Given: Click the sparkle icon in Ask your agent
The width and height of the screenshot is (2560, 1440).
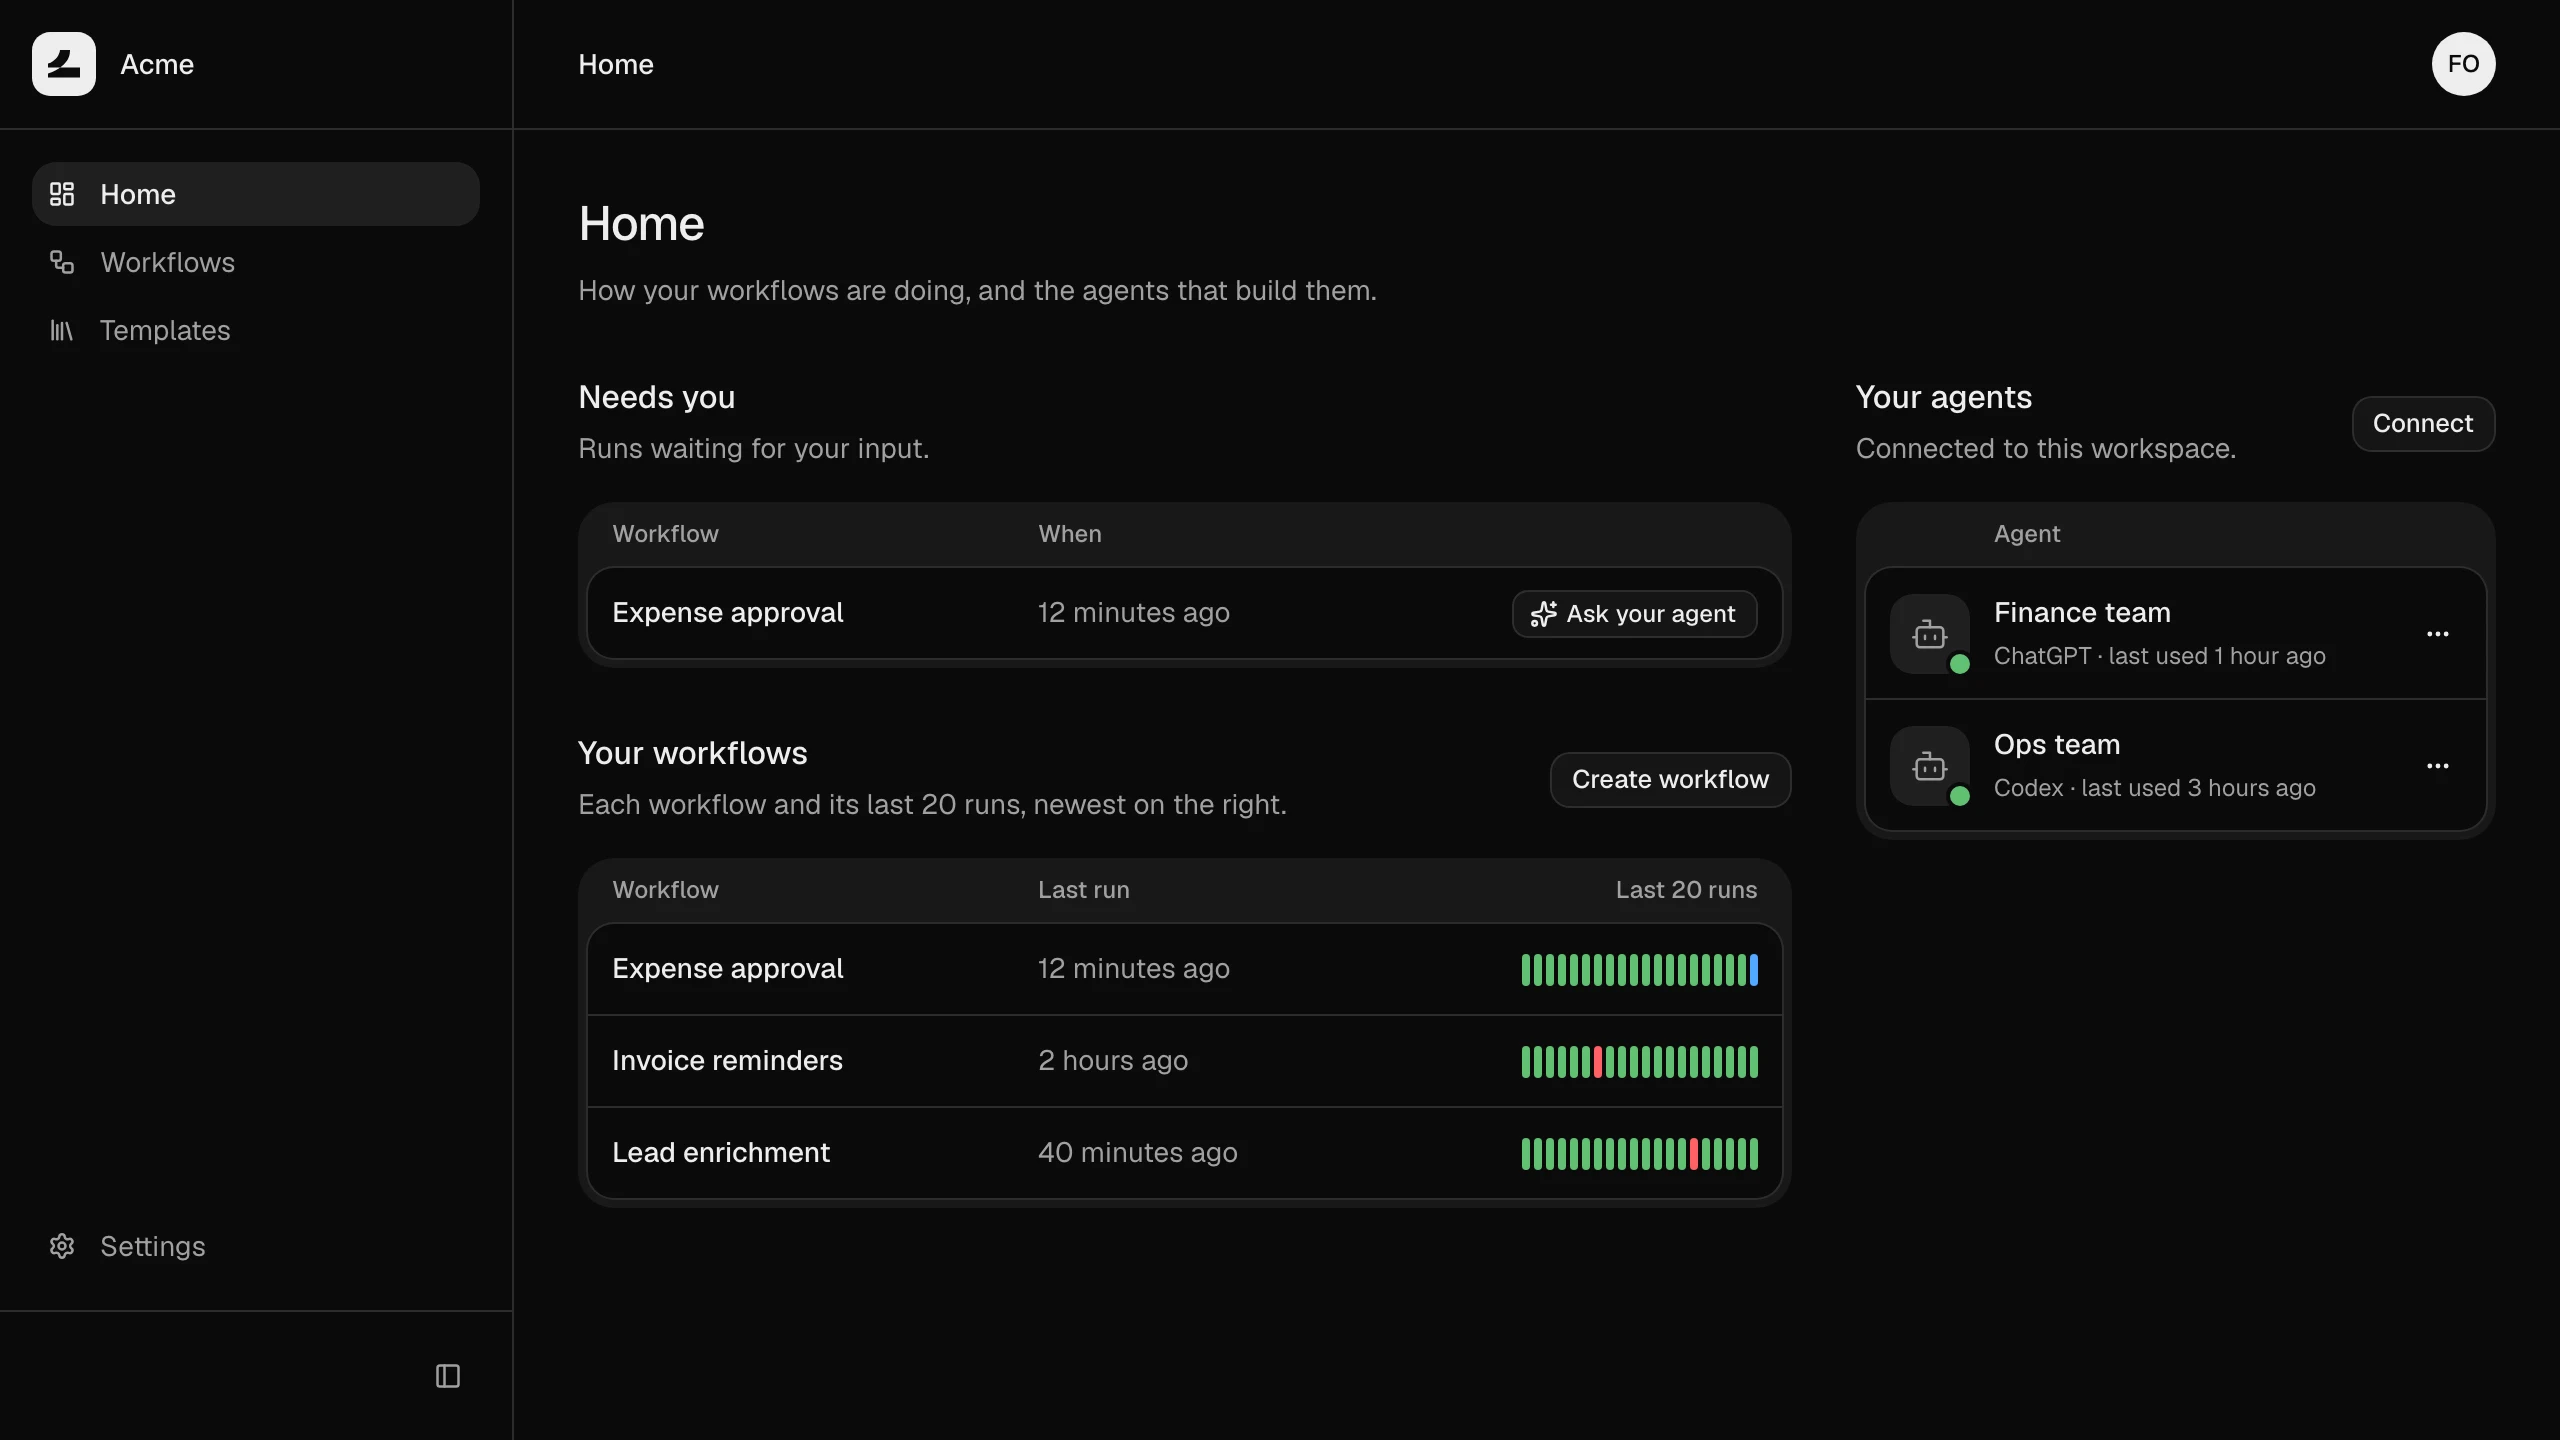Looking at the screenshot, I should coord(1544,614).
